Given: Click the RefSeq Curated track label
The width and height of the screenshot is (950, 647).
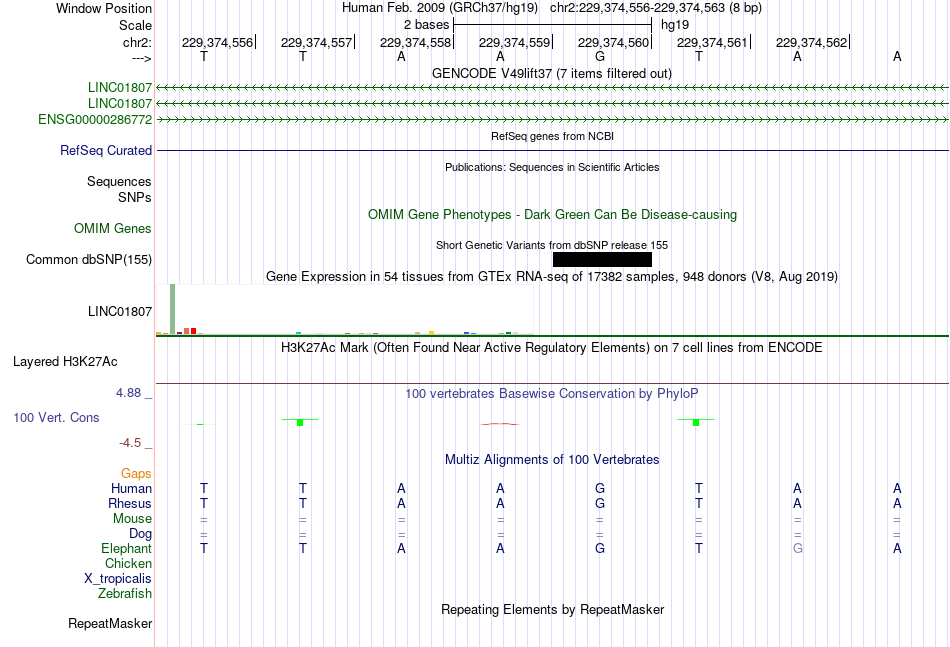Looking at the screenshot, I should (105, 150).
